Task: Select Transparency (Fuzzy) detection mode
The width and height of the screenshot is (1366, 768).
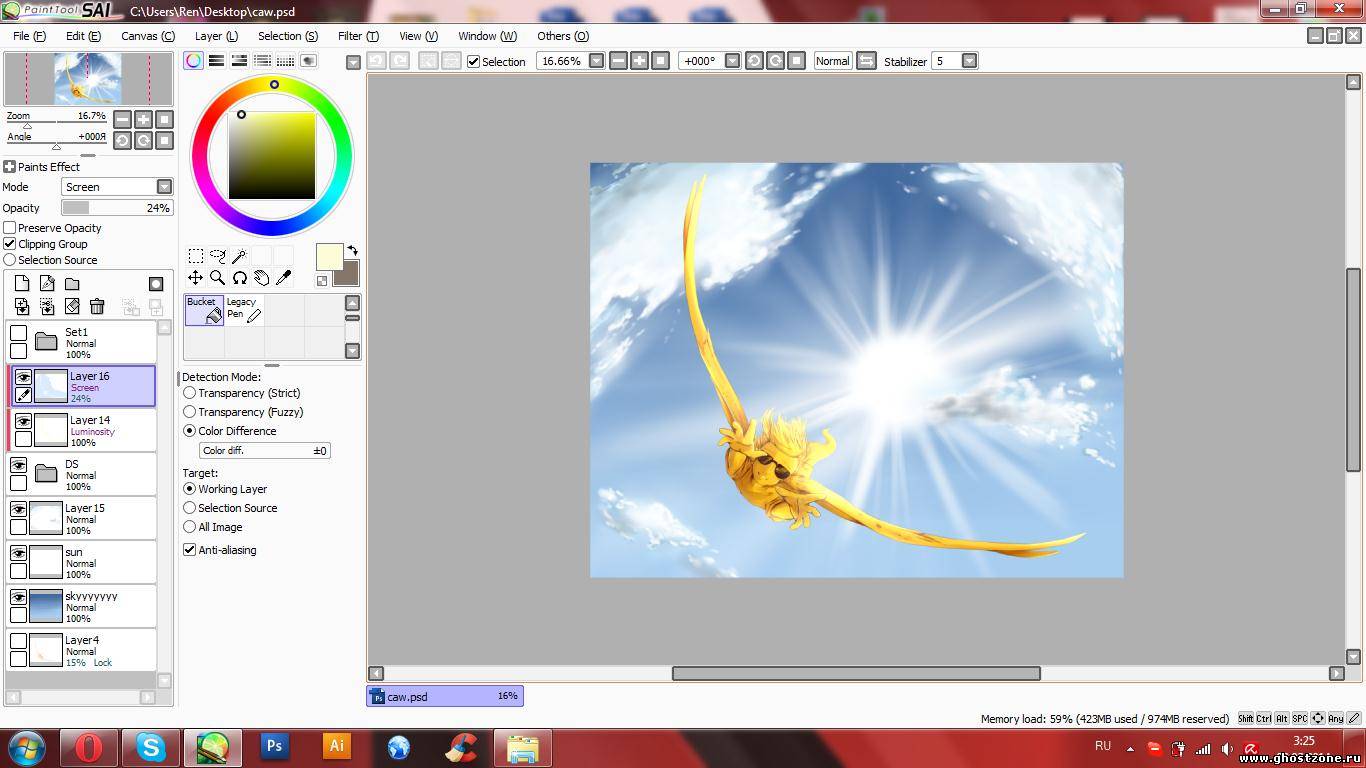Action: pyautogui.click(x=189, y=412)
